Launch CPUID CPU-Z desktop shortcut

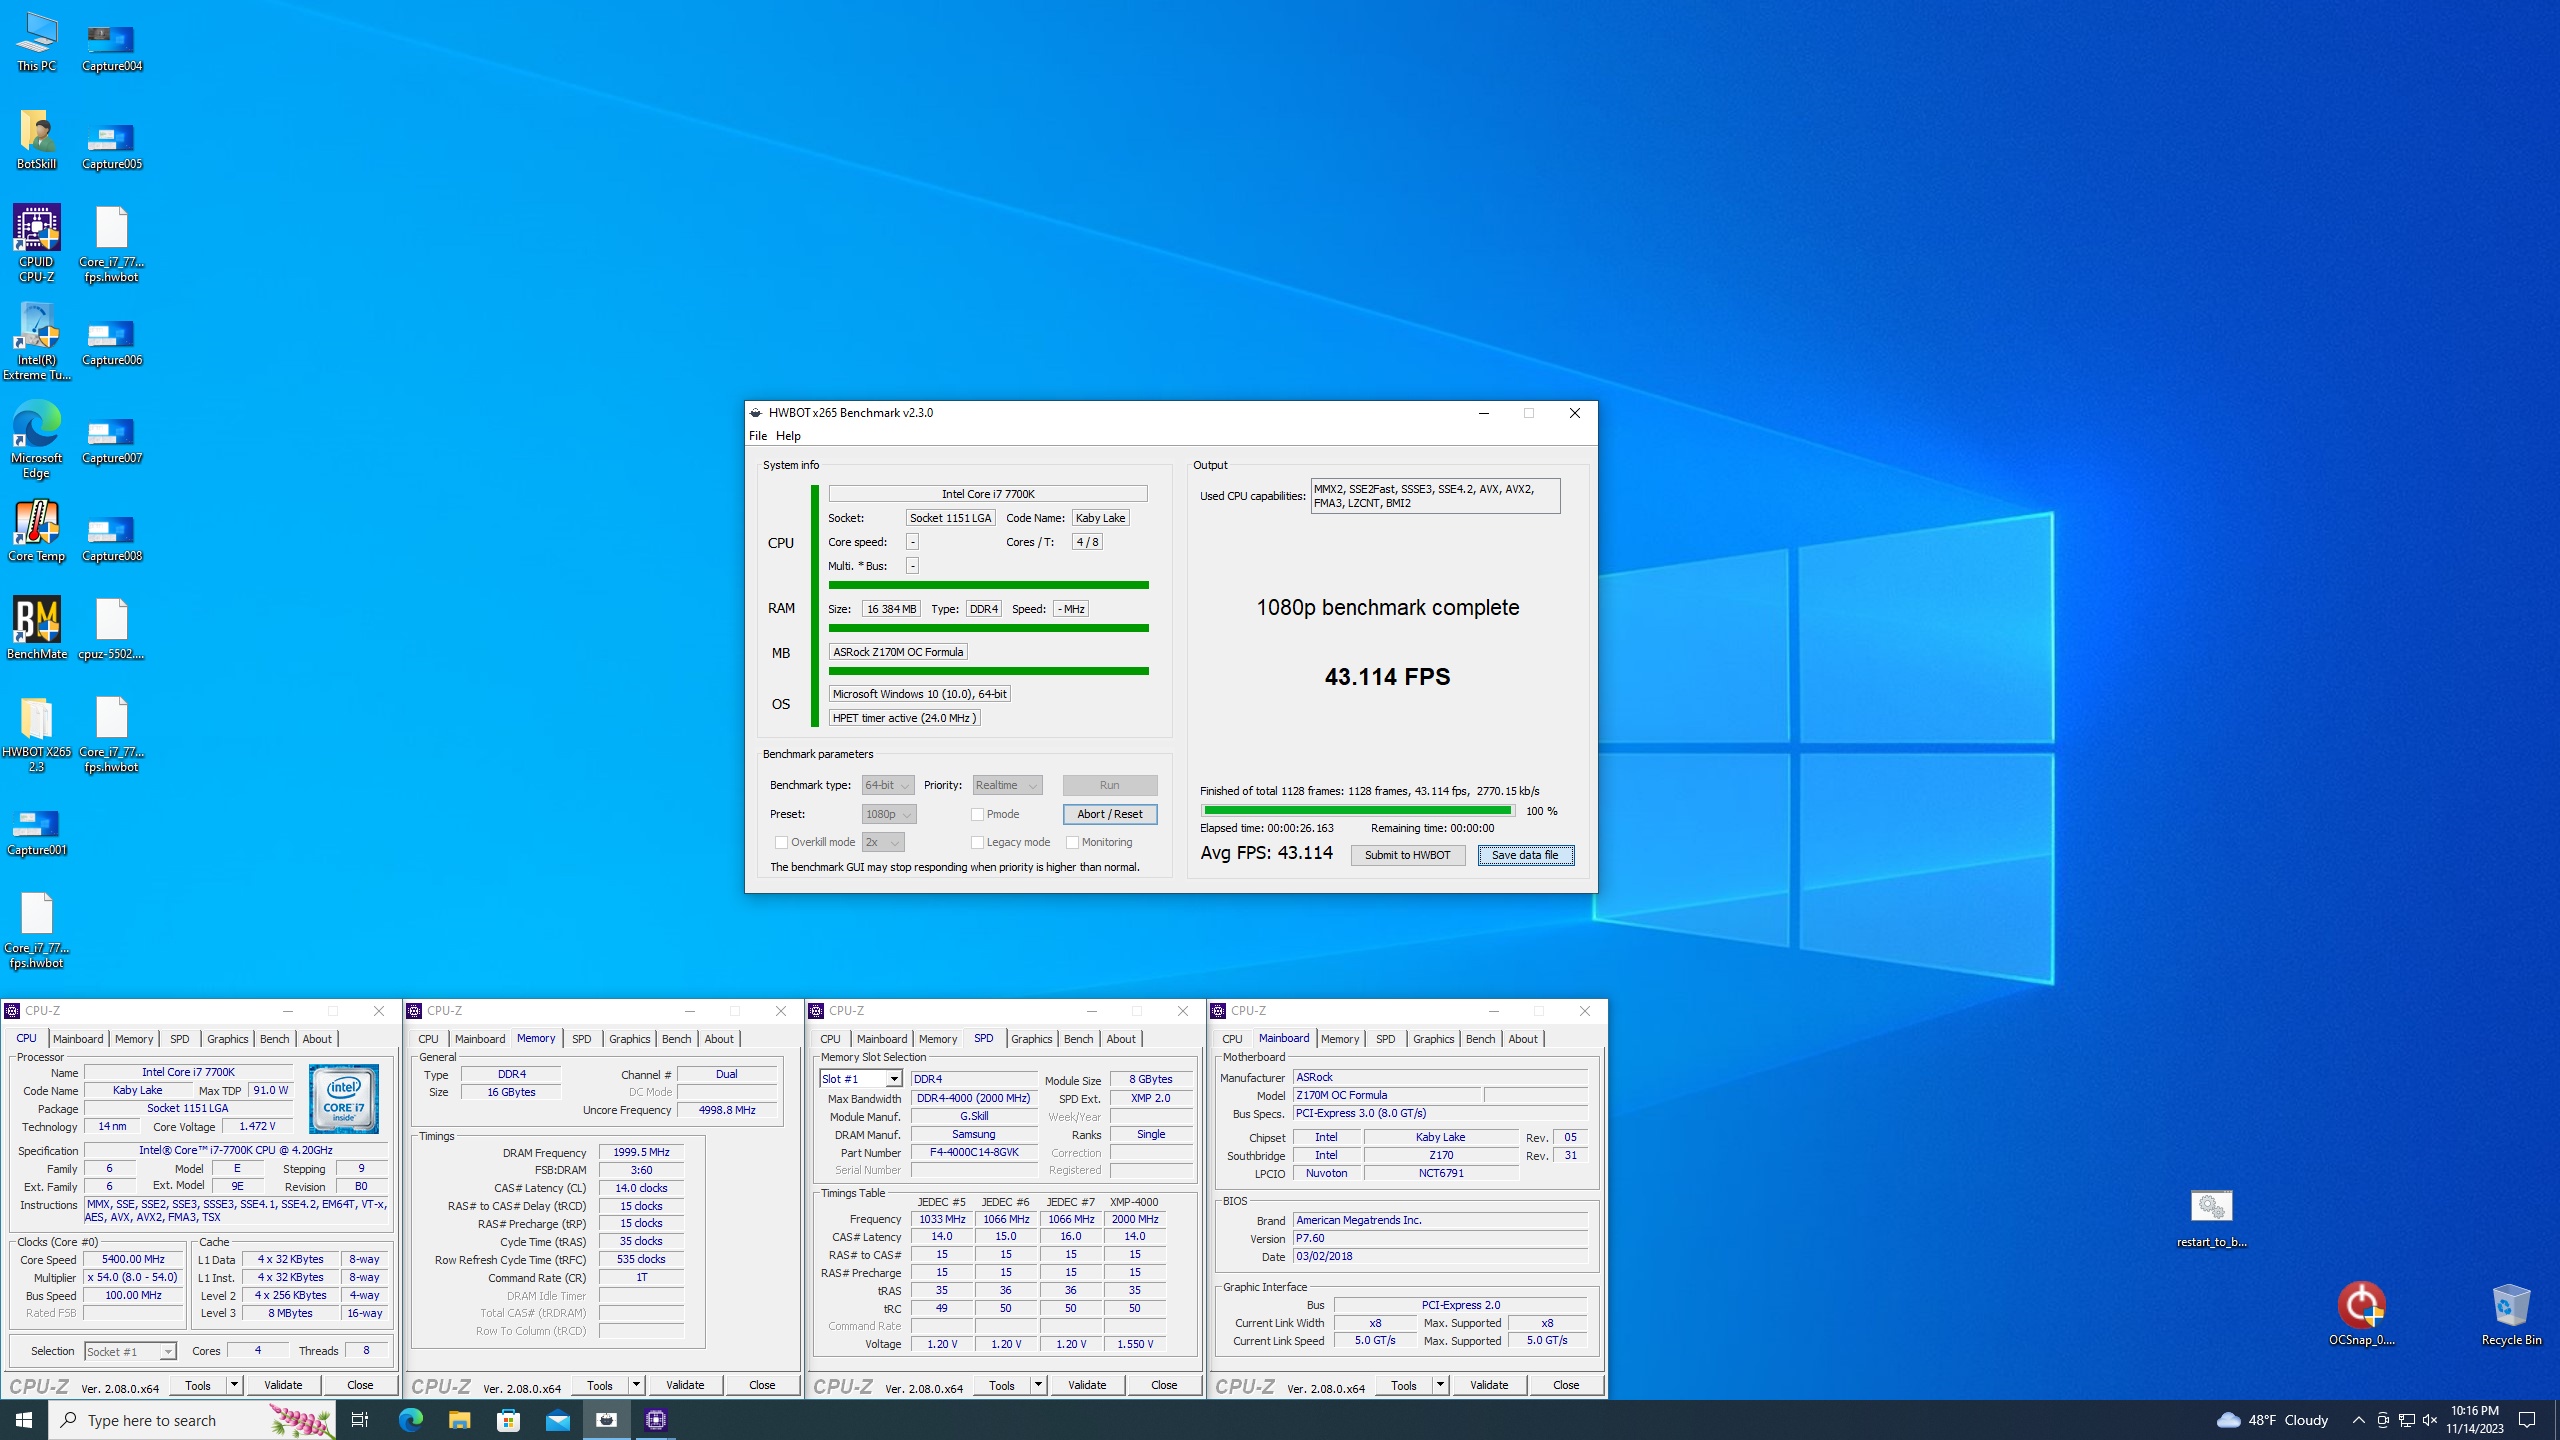coord(36,244)
